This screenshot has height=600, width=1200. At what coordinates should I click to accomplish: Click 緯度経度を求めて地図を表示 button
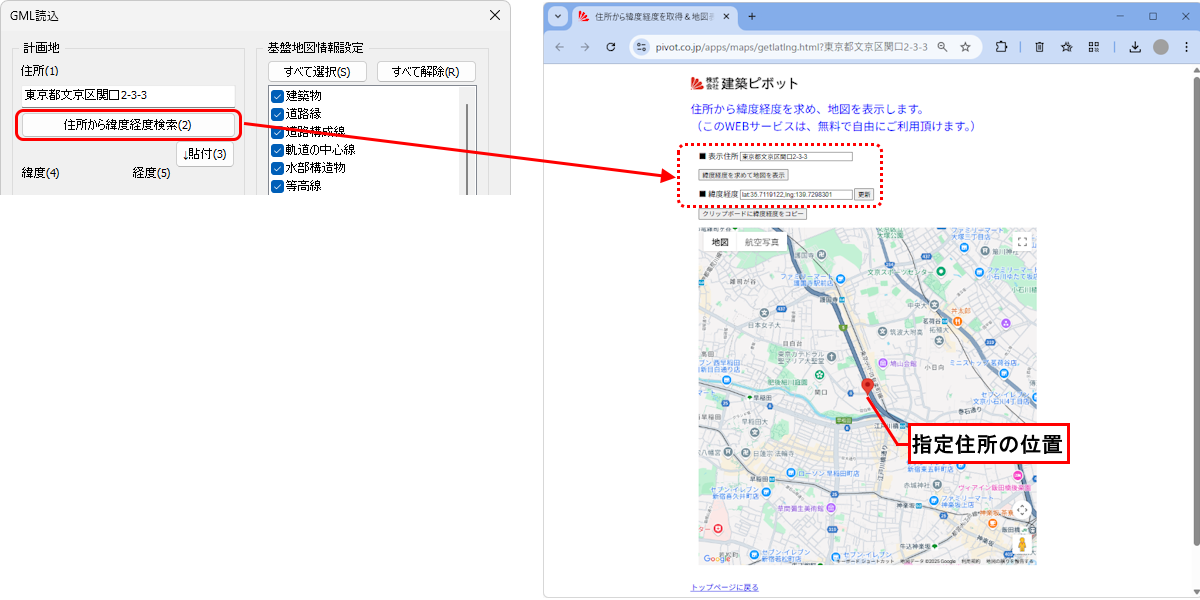pyautogui.click(x=743, y=174)
